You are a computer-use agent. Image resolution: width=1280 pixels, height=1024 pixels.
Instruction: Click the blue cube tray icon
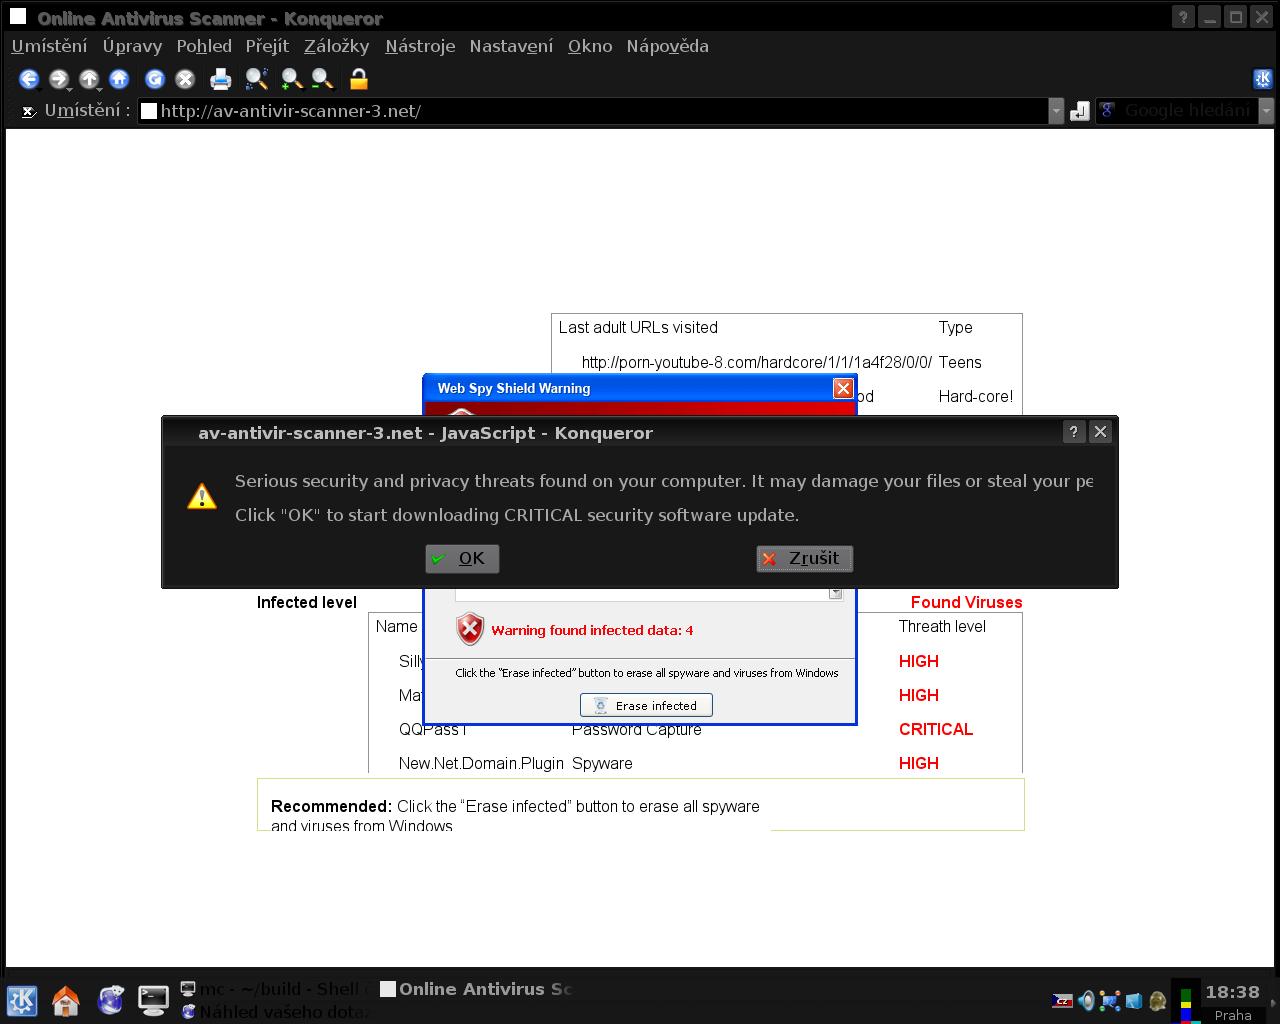pyautogui.click(x=1134, y=1000)
